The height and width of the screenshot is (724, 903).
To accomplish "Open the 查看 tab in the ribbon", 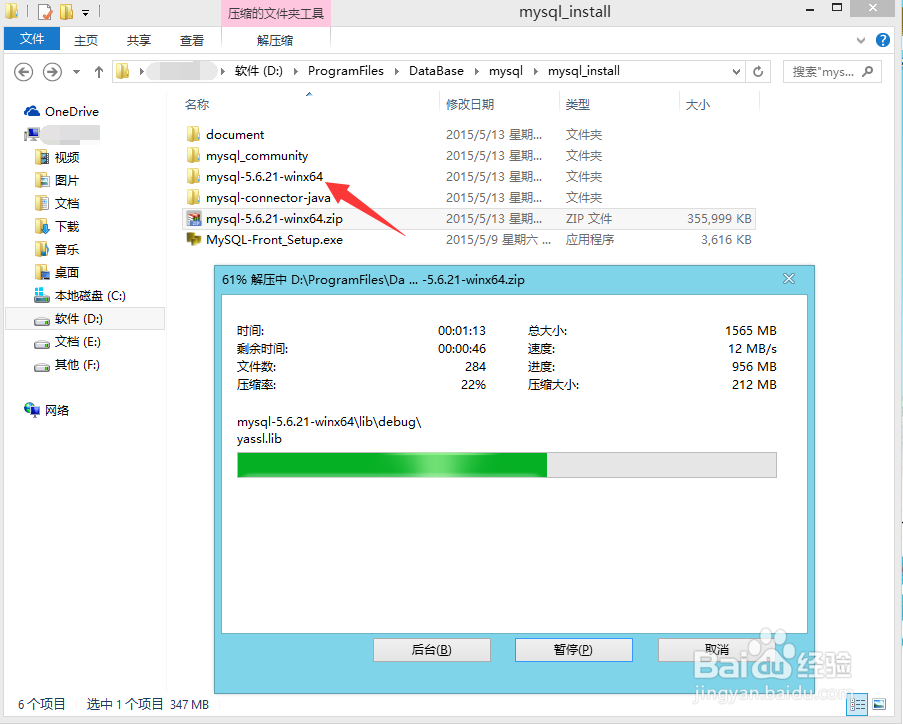I will [x=192, y=39].
